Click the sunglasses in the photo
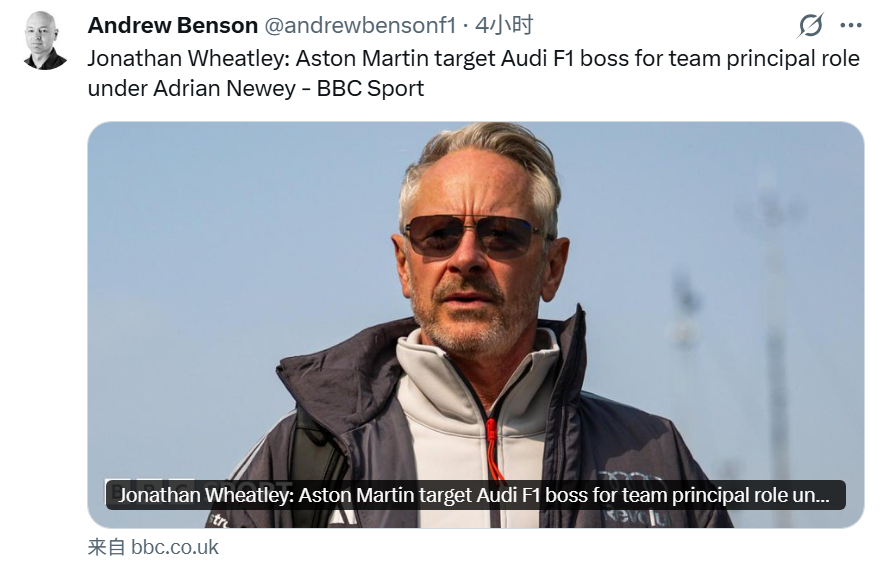881x568 pixels. pyautogui.click(x=473, y=237)
